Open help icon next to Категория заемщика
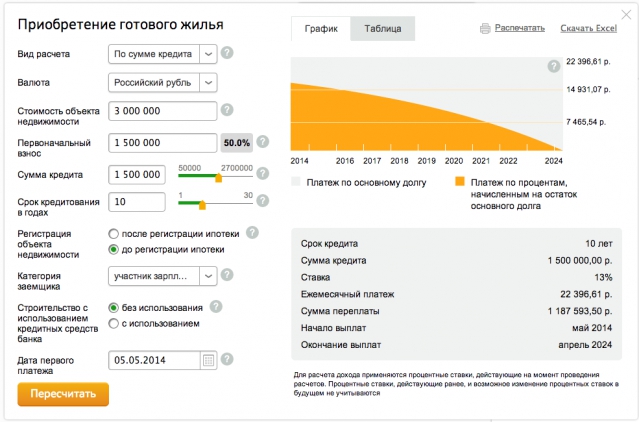The image size is (639, 422). point(227,275)
